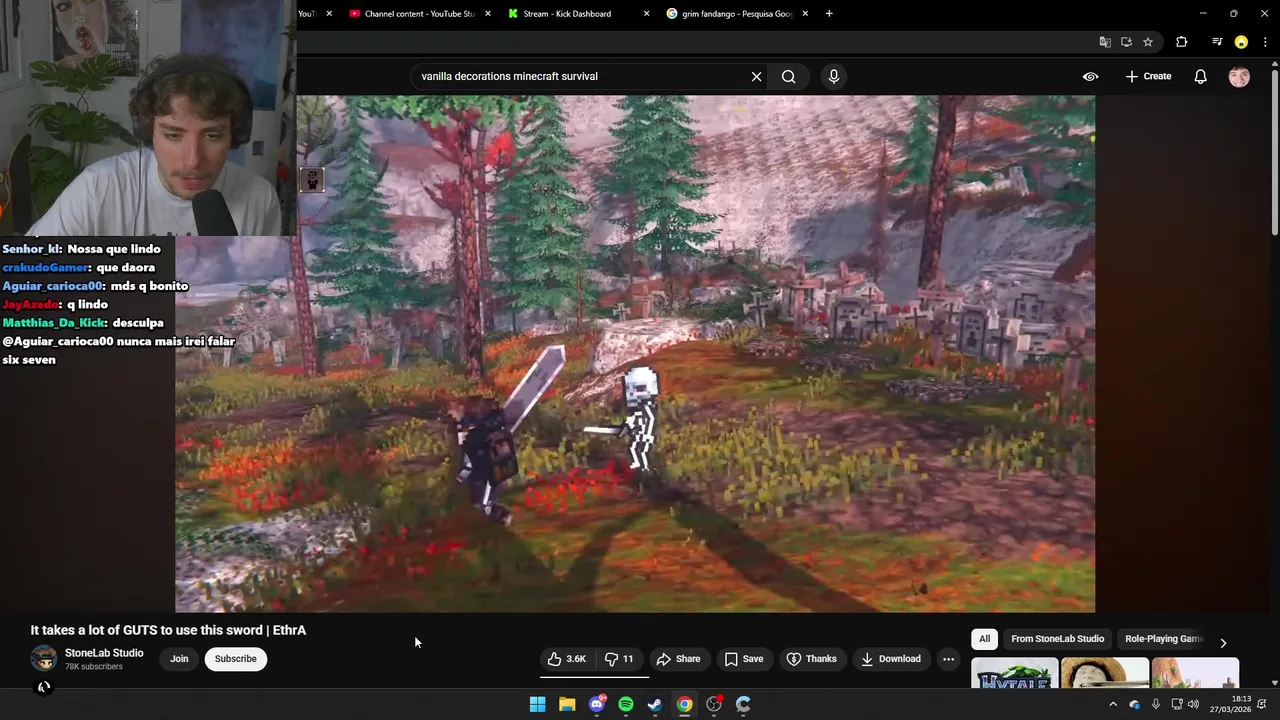This screenshot has height=720, width=1280.
Task: Close the Kick Dashboard tab
Action: tap(646, 14)
